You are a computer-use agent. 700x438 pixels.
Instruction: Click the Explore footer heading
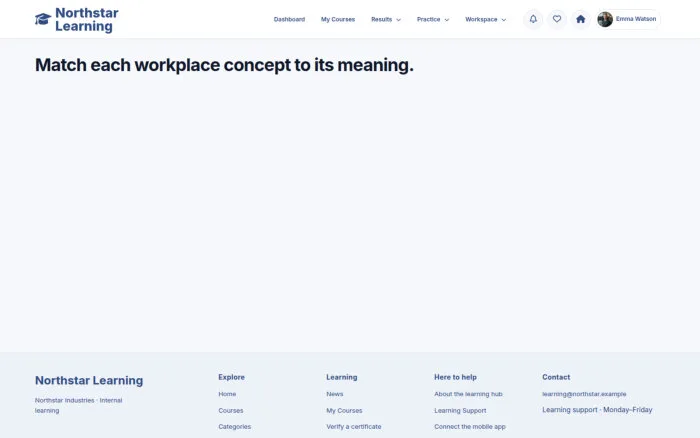231,377
